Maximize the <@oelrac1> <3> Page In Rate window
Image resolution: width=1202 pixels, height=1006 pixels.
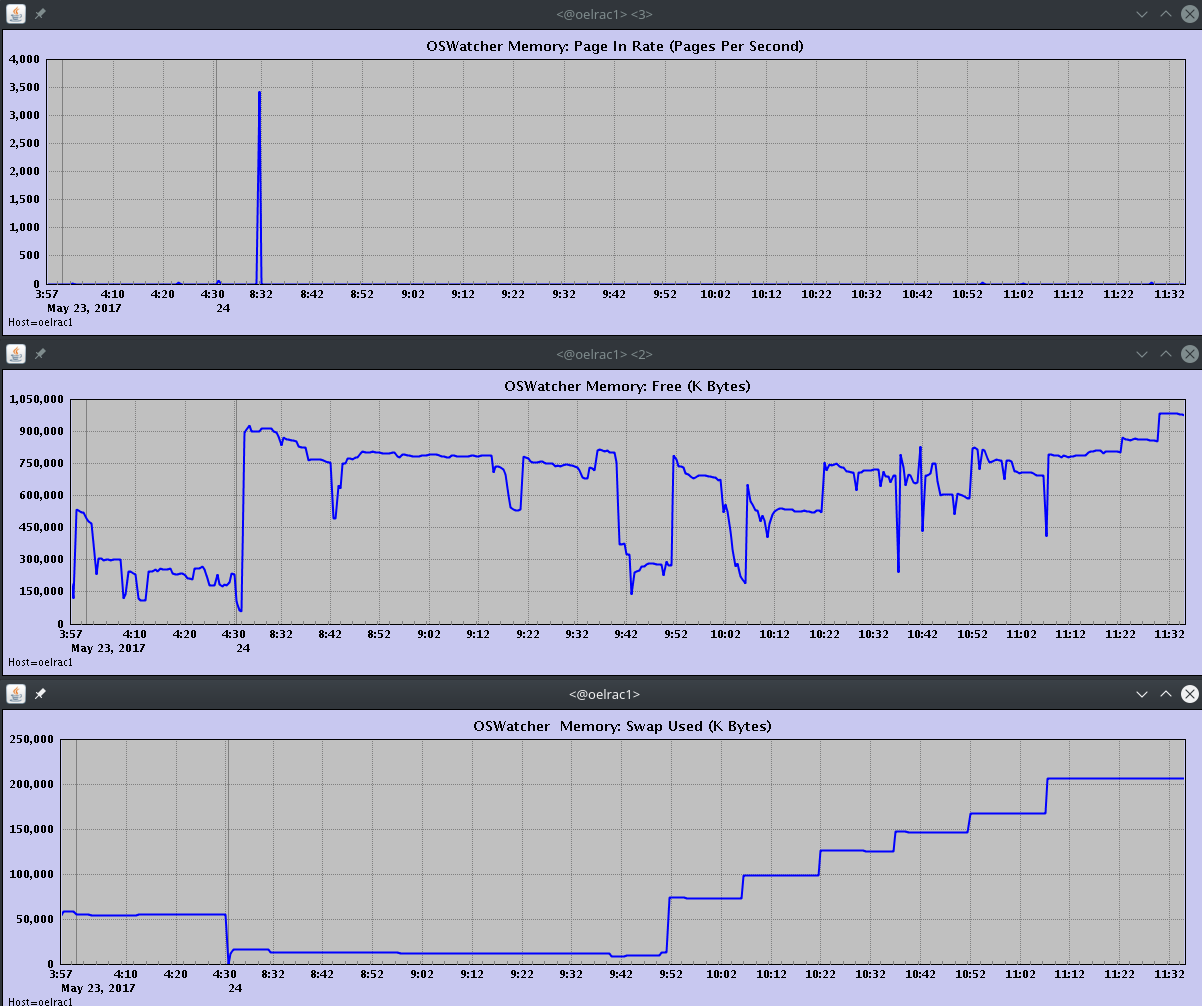pos(1166,14)
